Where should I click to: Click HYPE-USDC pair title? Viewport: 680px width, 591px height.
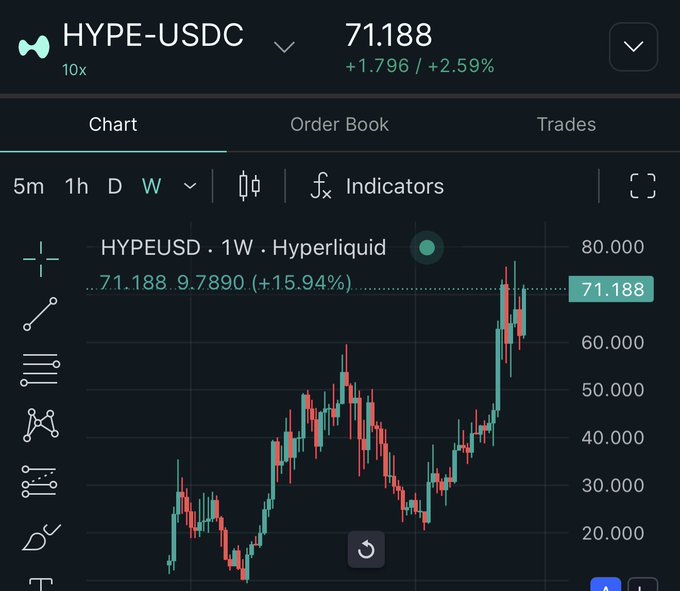click(153, 35)
